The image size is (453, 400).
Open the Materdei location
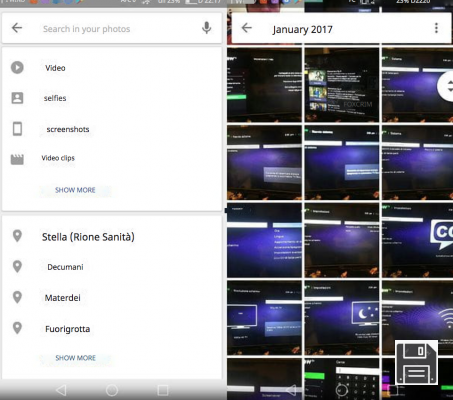tap(112, 298)
